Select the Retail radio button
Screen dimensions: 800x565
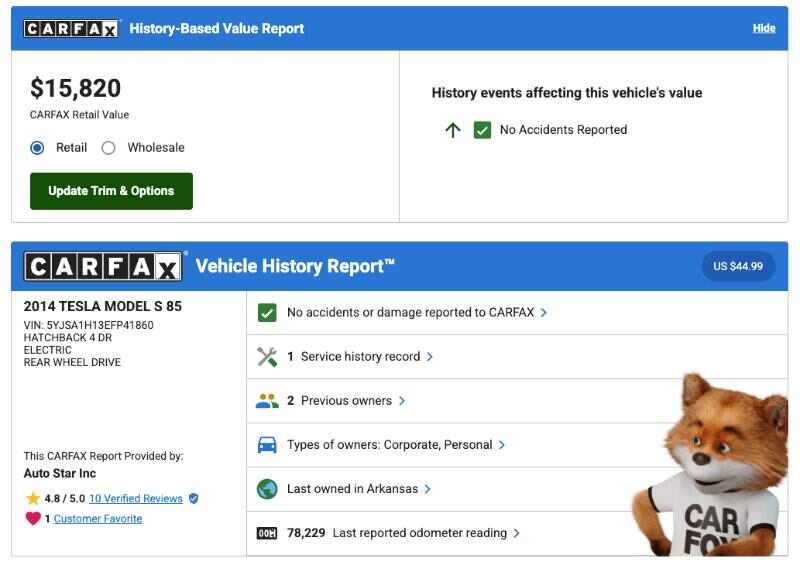click(37, 148)
